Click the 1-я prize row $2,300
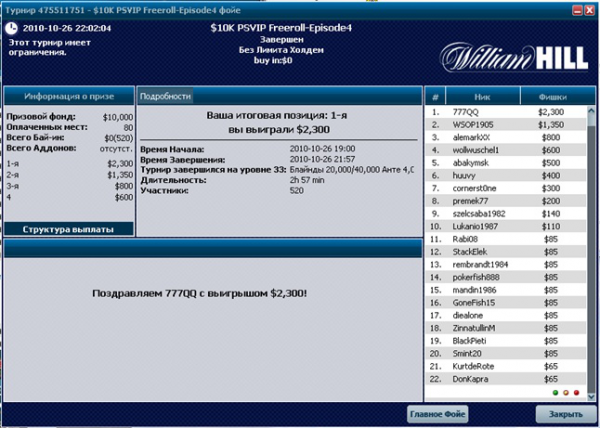This screenshot has height=428, width=600. (x=70, y=164)
